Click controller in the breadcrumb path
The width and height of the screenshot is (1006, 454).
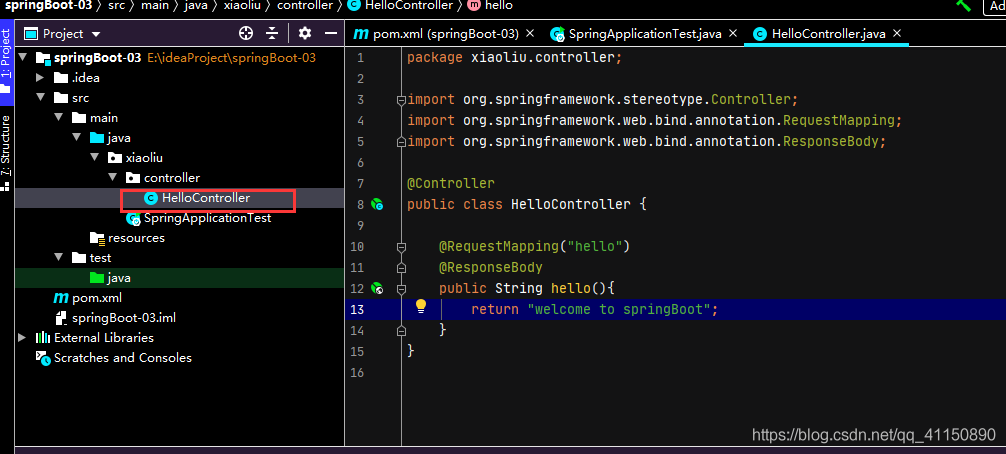pyautogui.click(x=305, y=5)
